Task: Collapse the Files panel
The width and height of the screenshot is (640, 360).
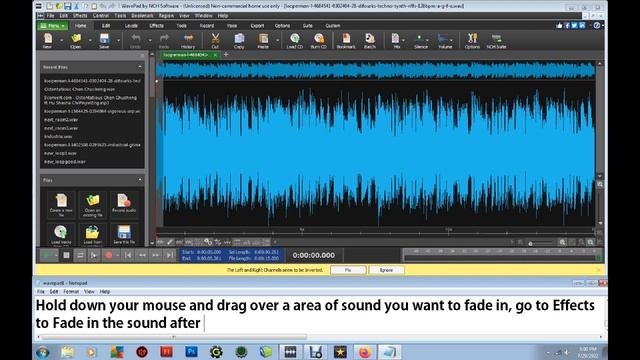Action: [140, 180]
